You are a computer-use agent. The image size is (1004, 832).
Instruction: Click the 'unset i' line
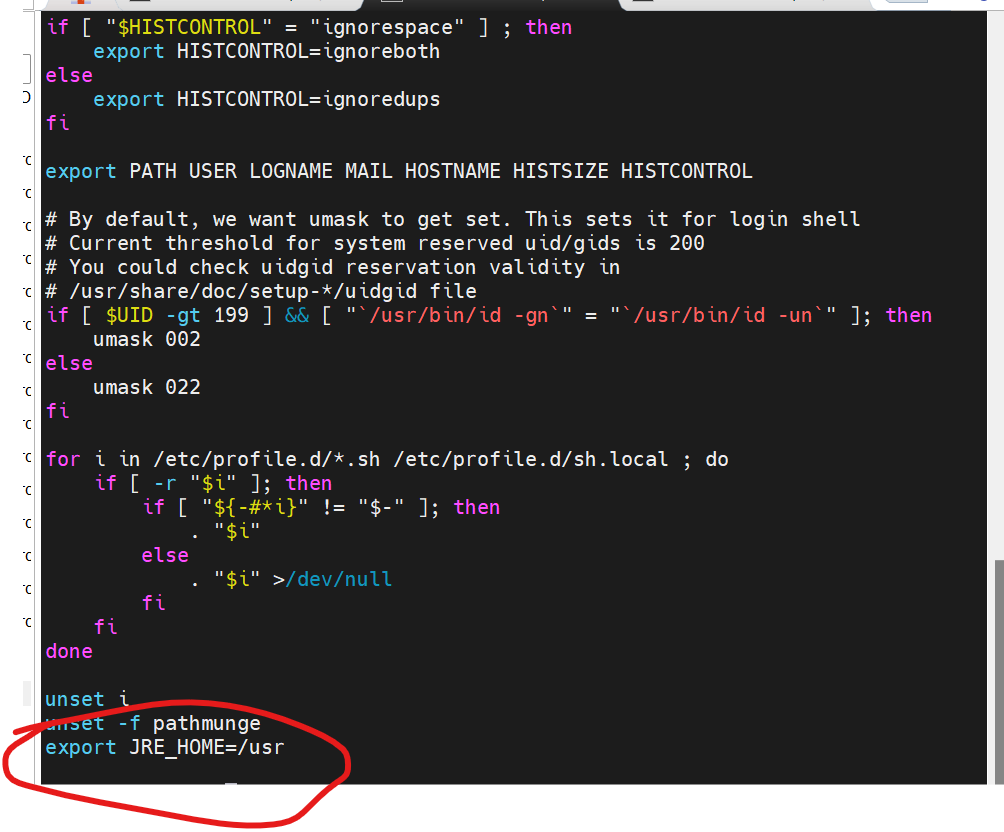(x=87, y=699)
